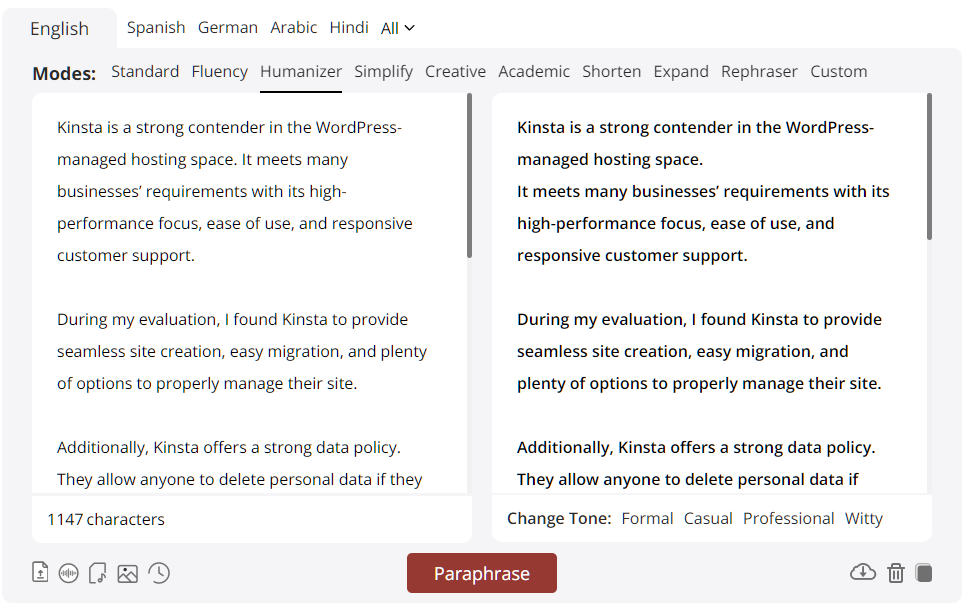This screenshot has width=975, height=614.
Task: Click the input text box scrollbar
Action: tap(469, 175)
